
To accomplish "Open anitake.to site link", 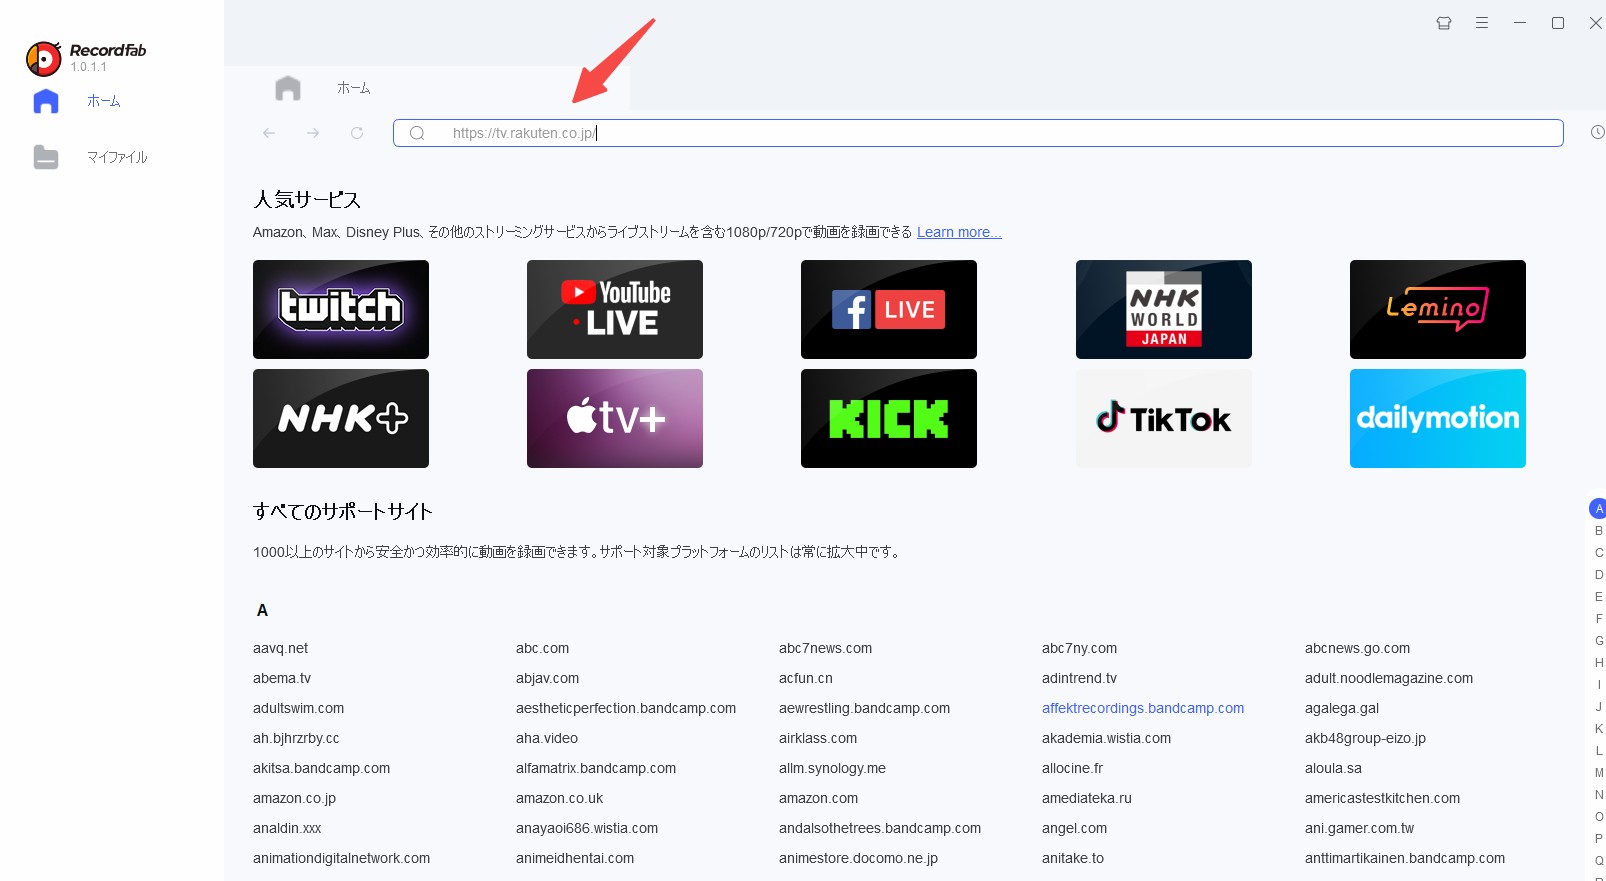I will [x=1073, y=858].
